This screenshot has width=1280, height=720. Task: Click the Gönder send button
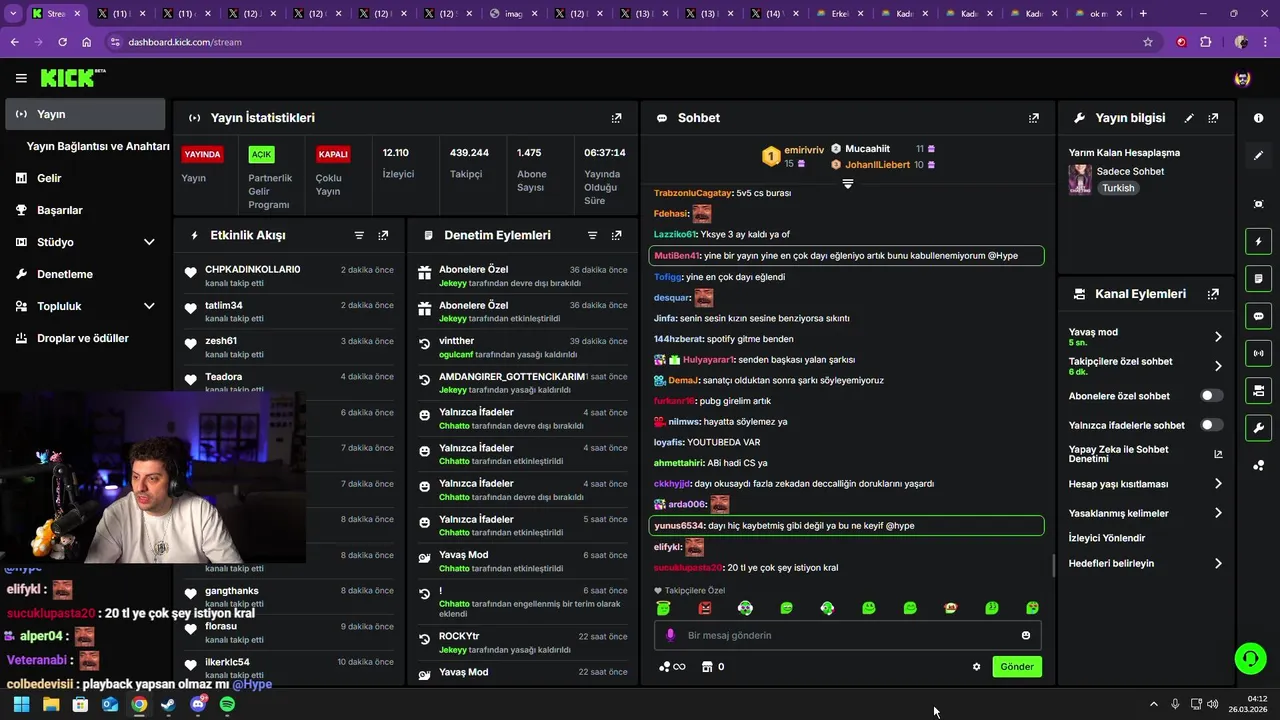click(x=1017, y=667)
